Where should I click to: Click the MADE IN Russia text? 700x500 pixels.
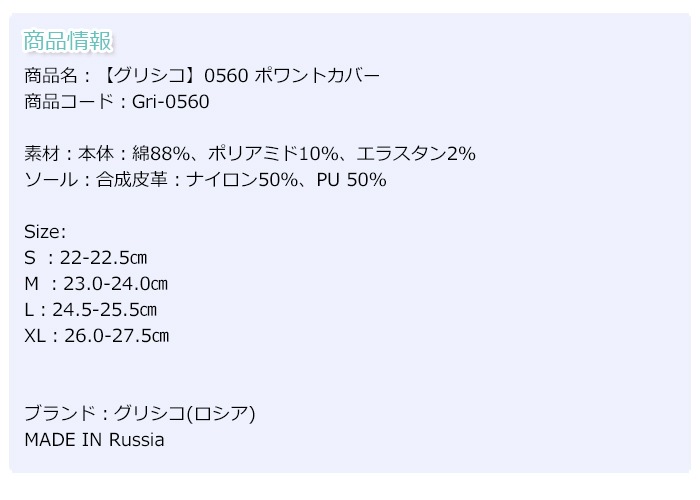[x=94, y=440]
